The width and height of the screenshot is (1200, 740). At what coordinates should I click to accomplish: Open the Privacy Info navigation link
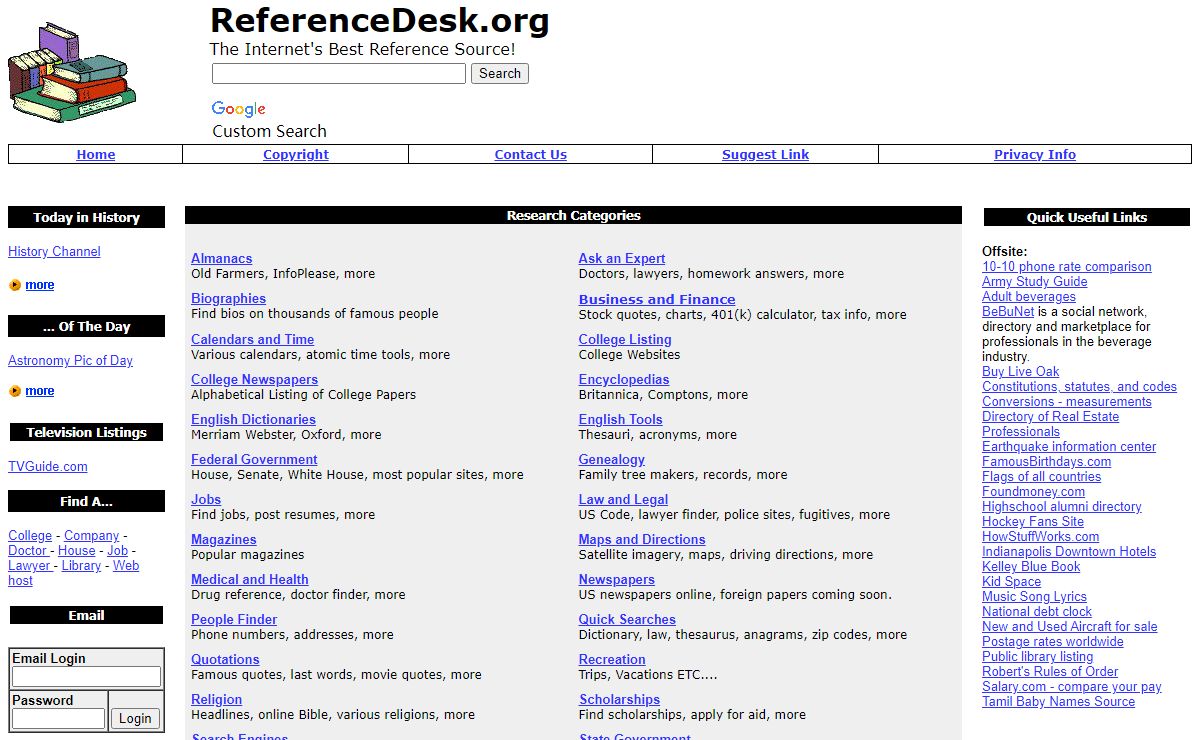coord(1035,154)
